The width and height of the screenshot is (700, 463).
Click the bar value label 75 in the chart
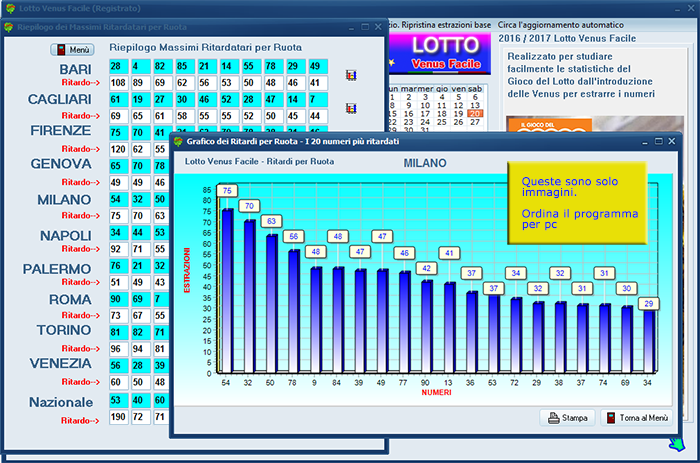coord(227,191)
